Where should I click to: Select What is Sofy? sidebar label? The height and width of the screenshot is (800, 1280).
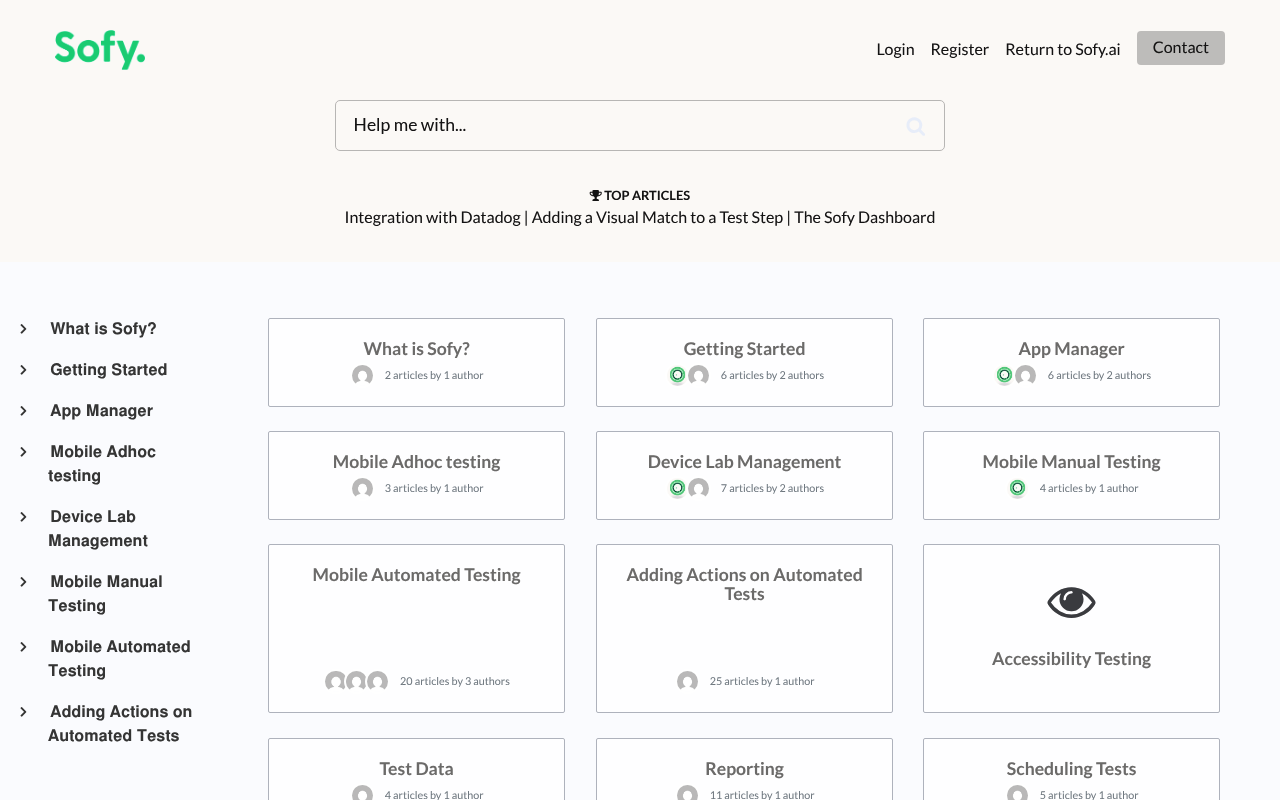point(103,329)
